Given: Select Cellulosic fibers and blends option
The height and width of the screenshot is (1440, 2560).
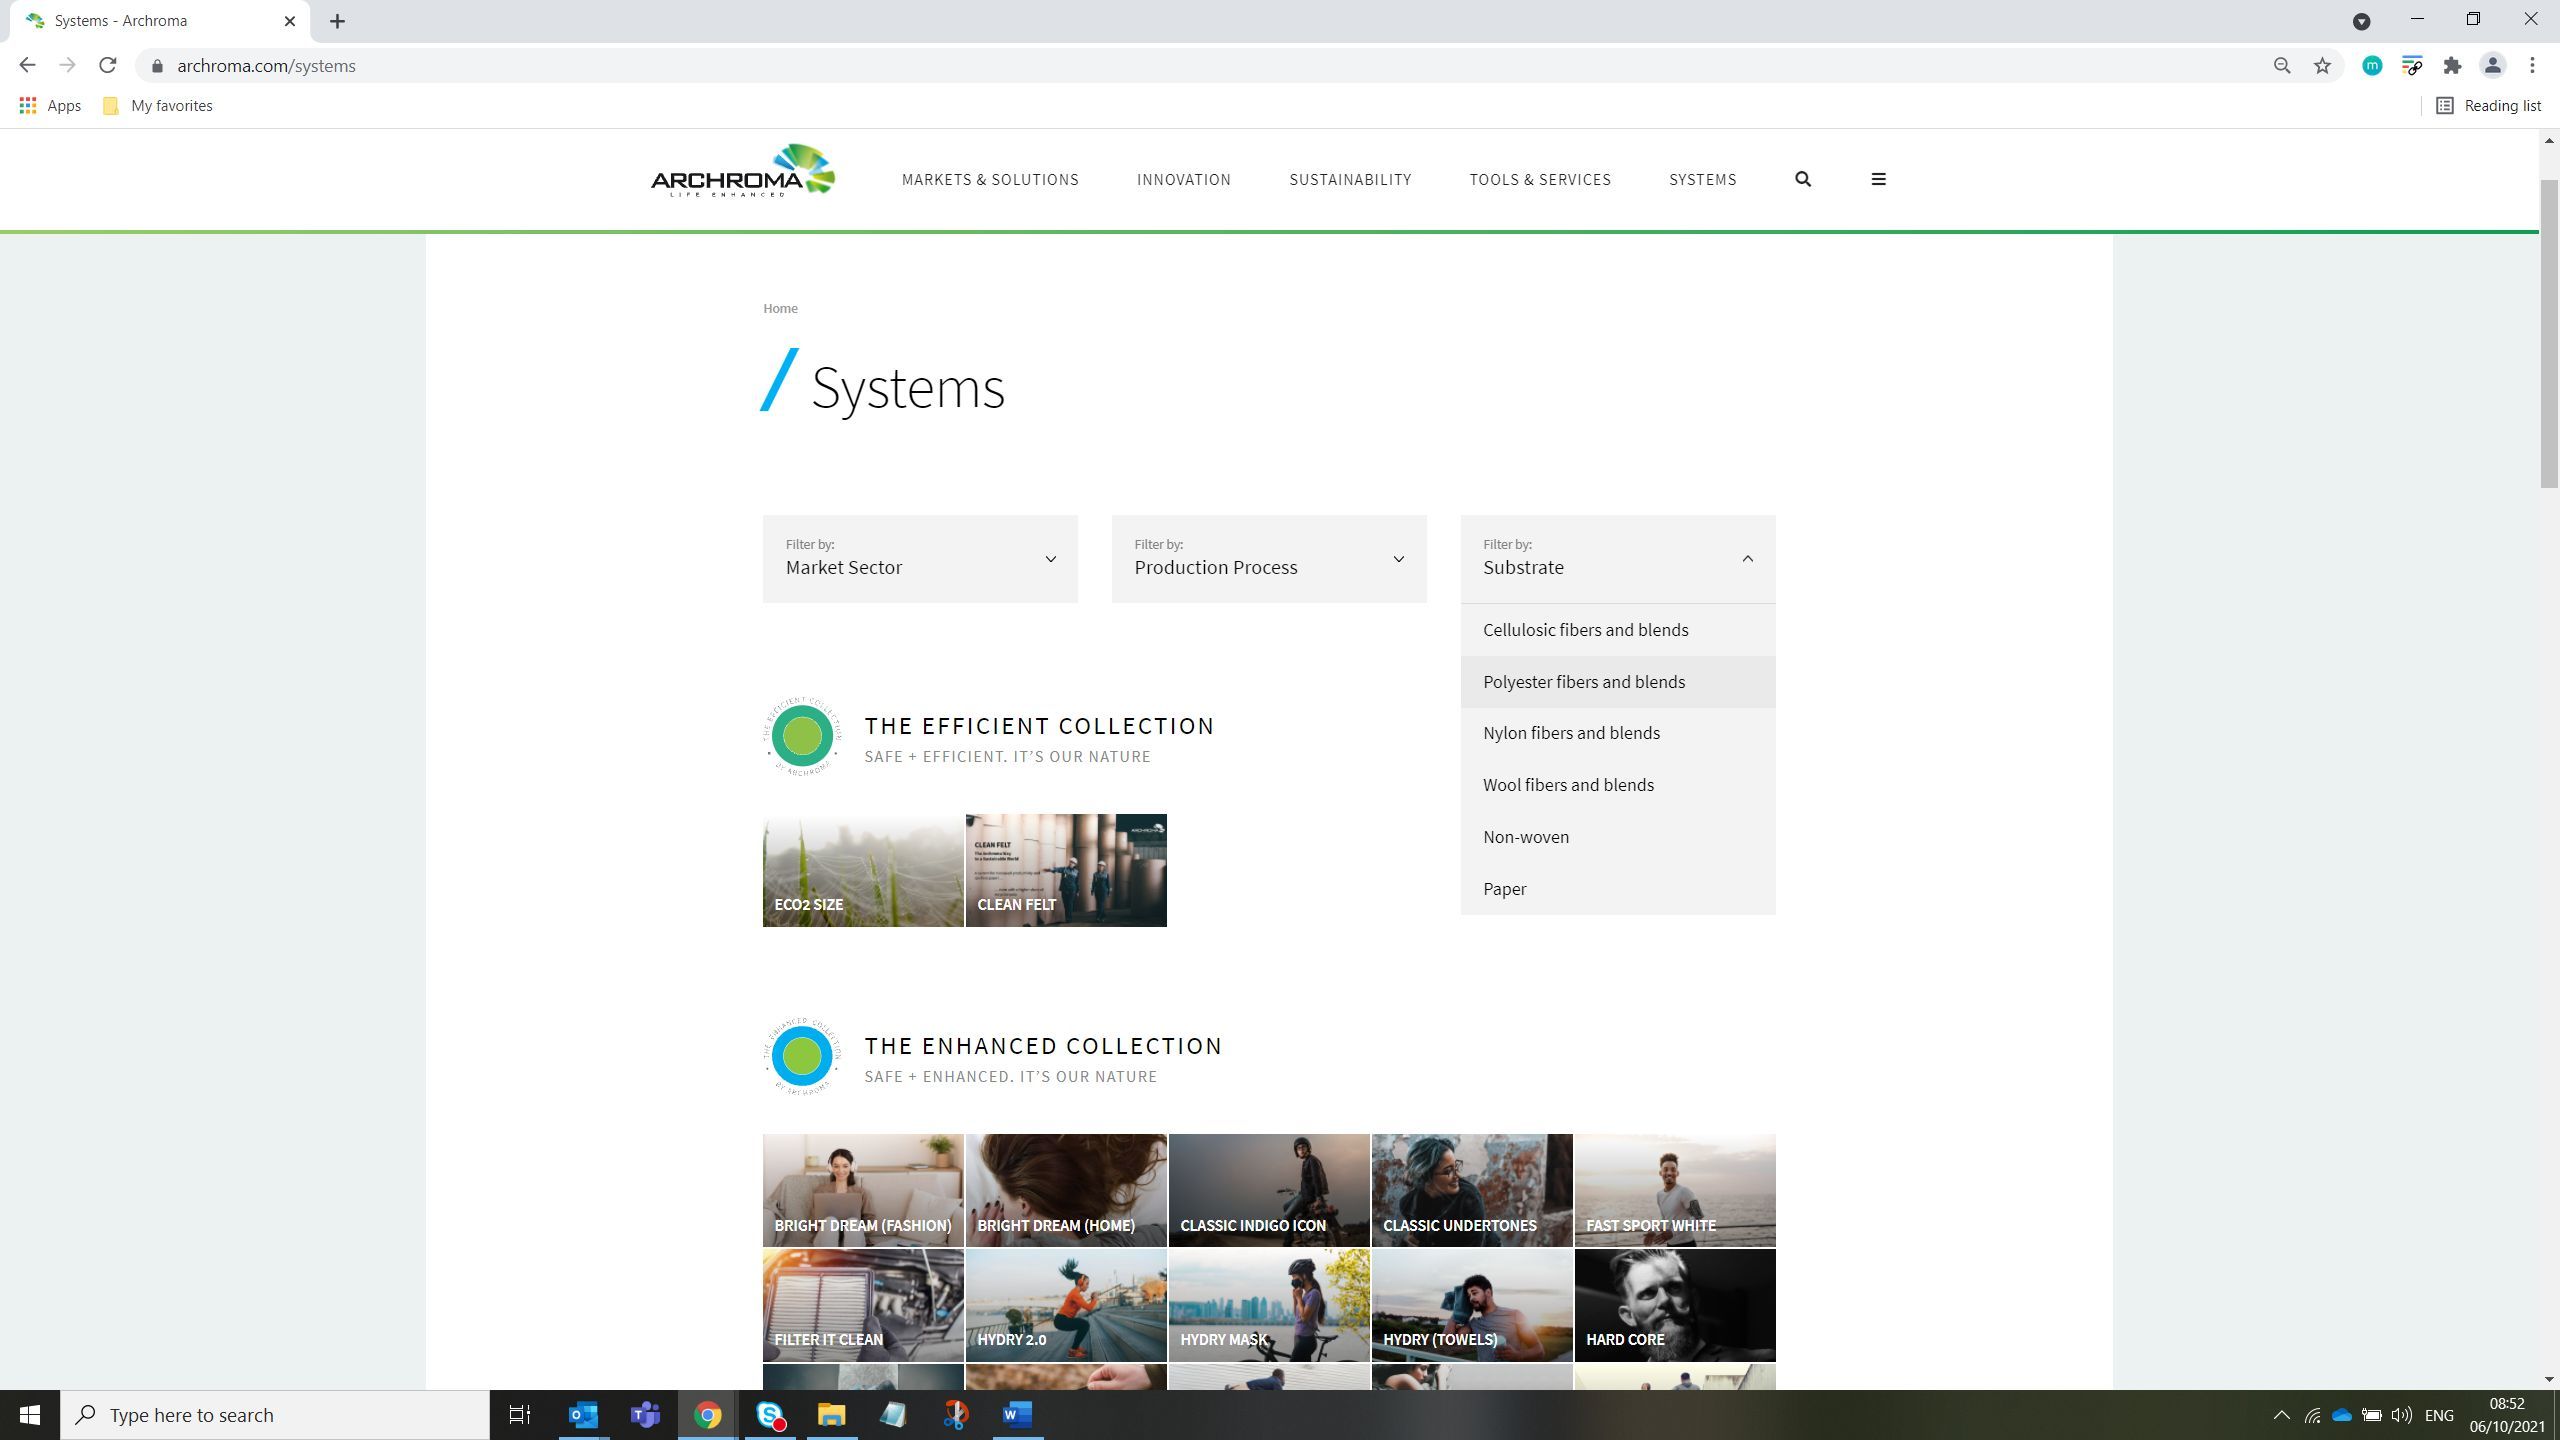Looking at the screenshot, I should [1618, 630].
